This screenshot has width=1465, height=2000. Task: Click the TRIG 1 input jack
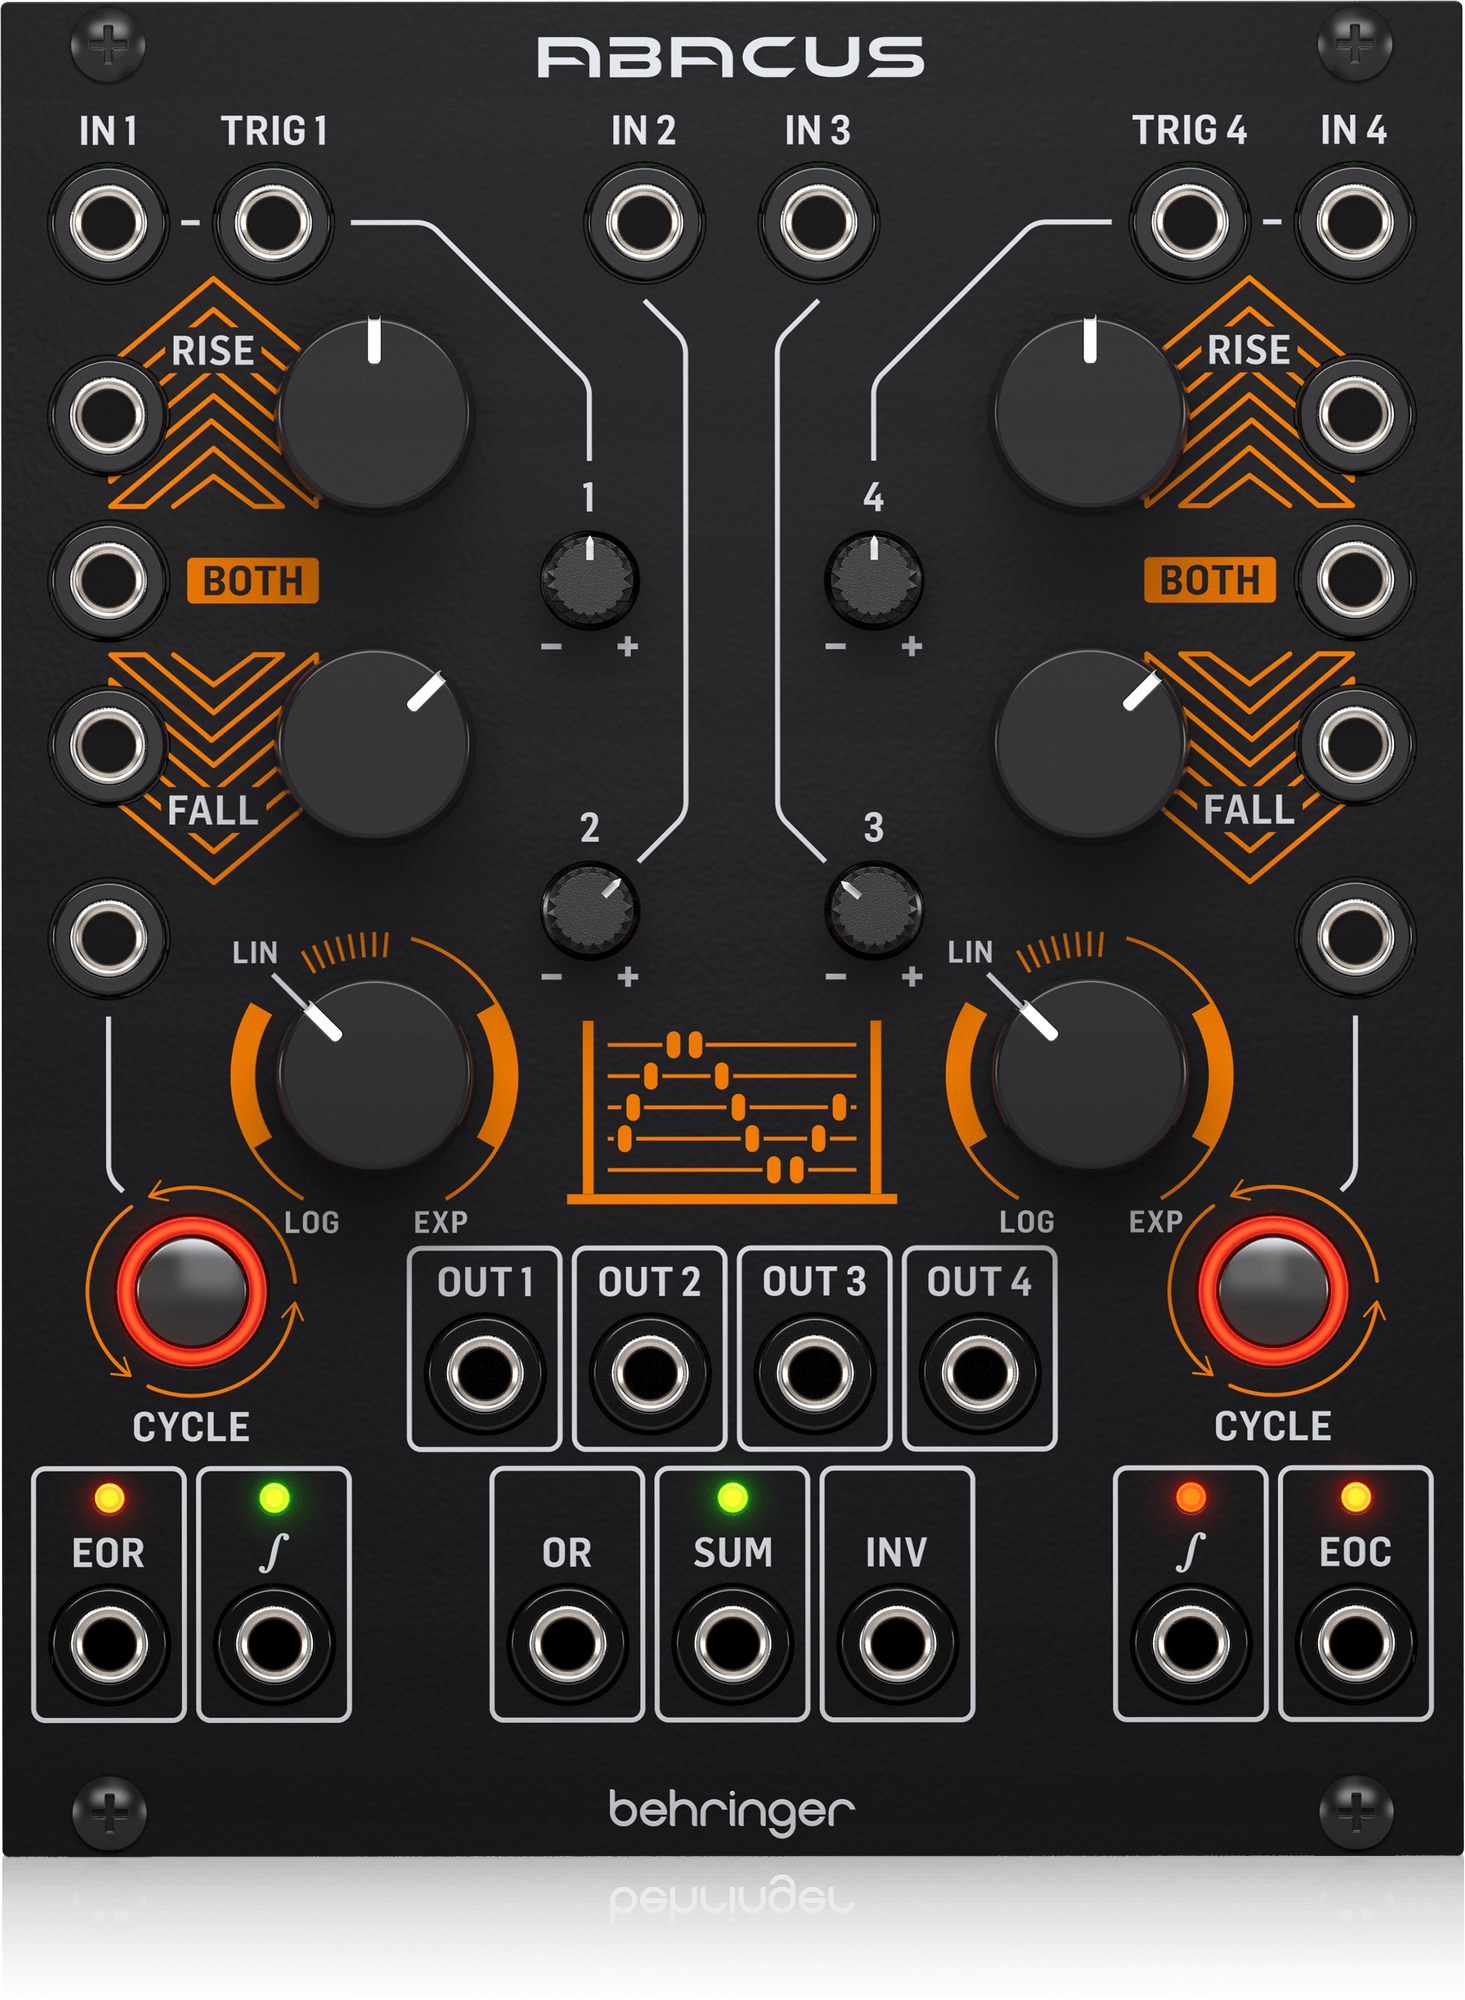coord(272,222)
